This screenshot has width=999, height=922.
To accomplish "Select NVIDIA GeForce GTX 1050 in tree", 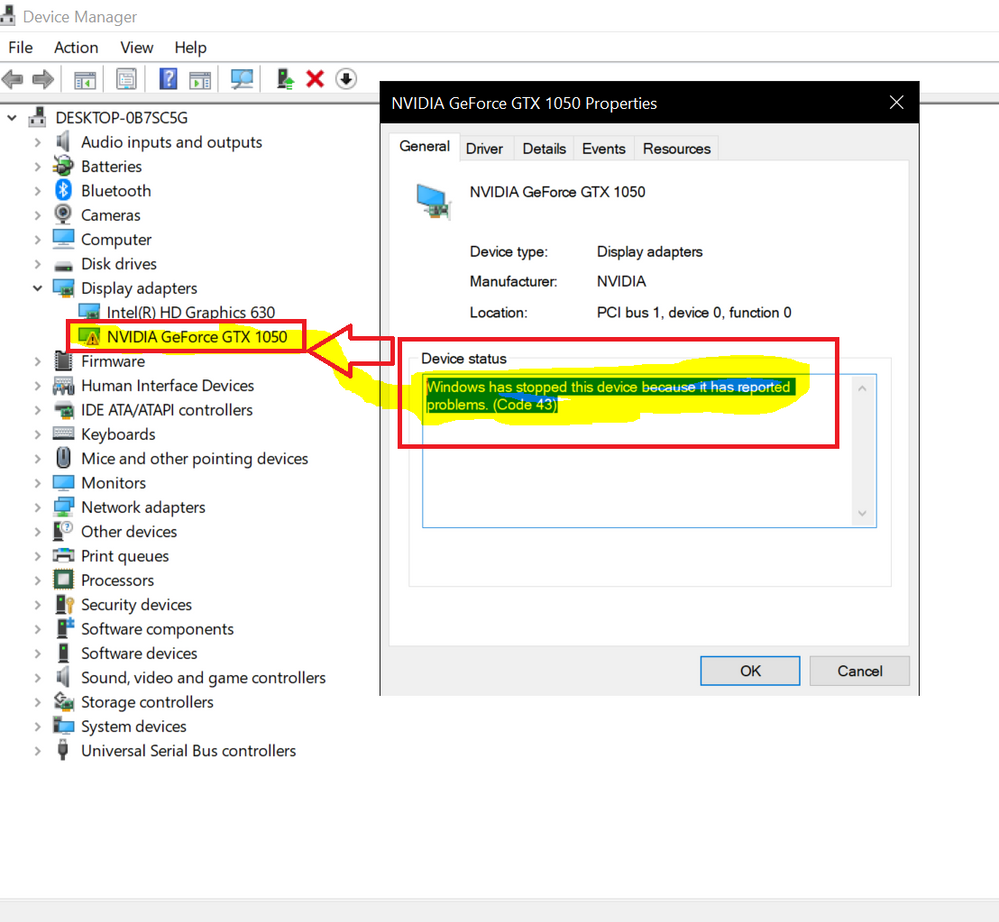I will tap(197, 336).
